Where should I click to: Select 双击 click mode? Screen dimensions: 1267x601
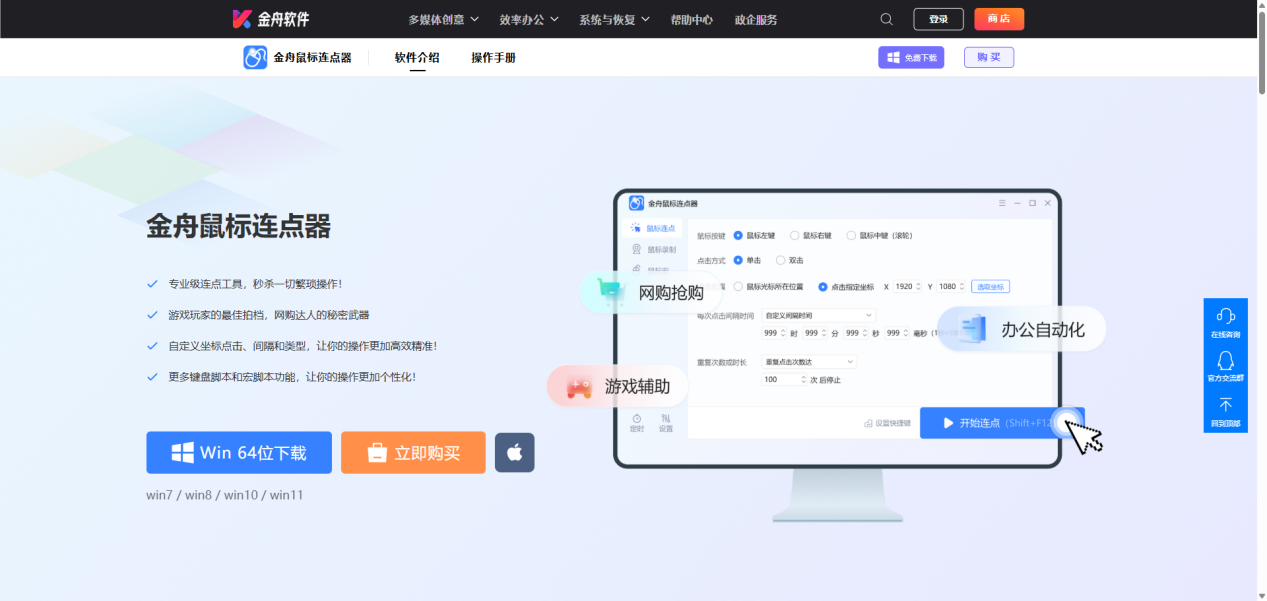tap(781, 260)
